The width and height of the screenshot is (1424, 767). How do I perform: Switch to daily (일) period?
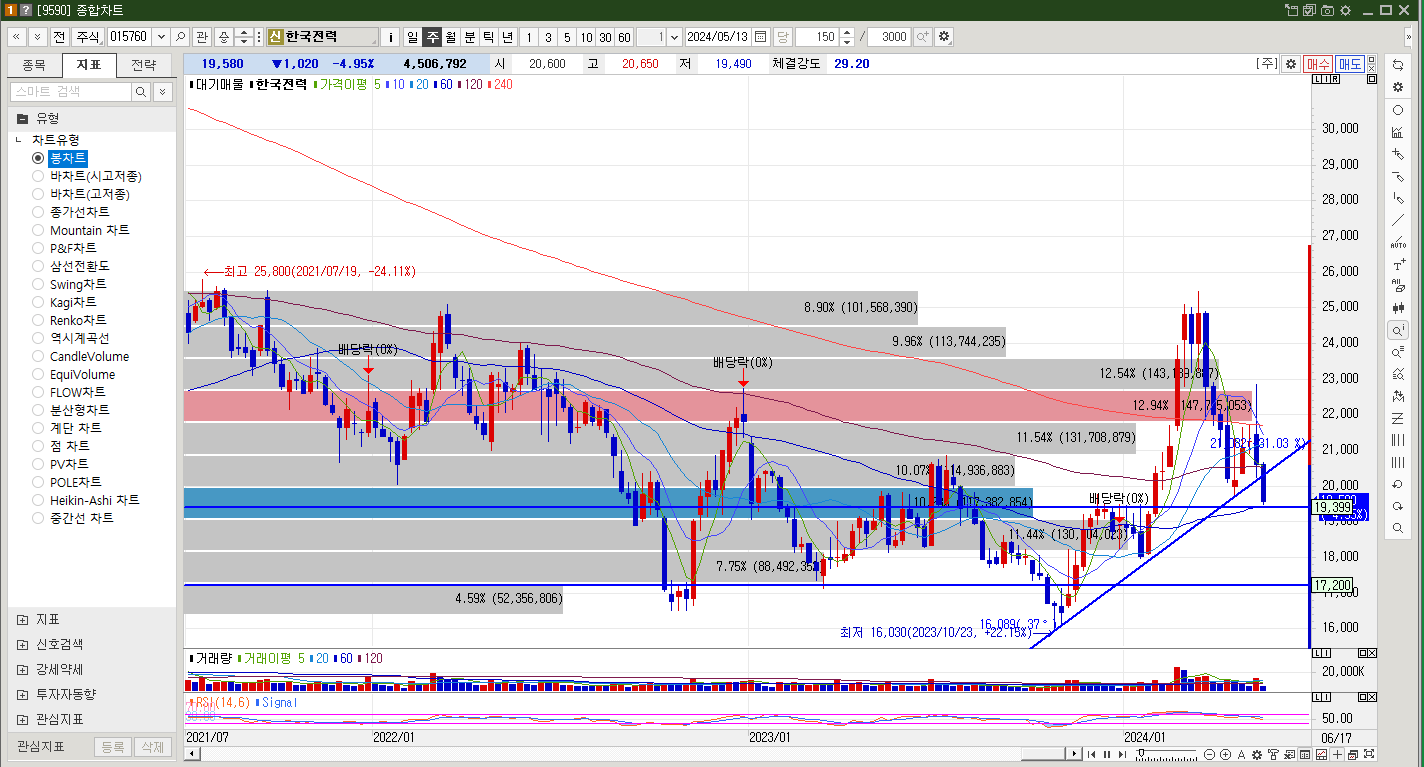(412, 37)
